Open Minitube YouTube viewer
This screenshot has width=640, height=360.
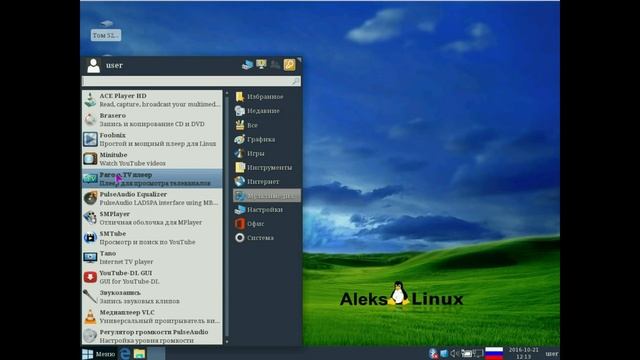coord(152,159)
